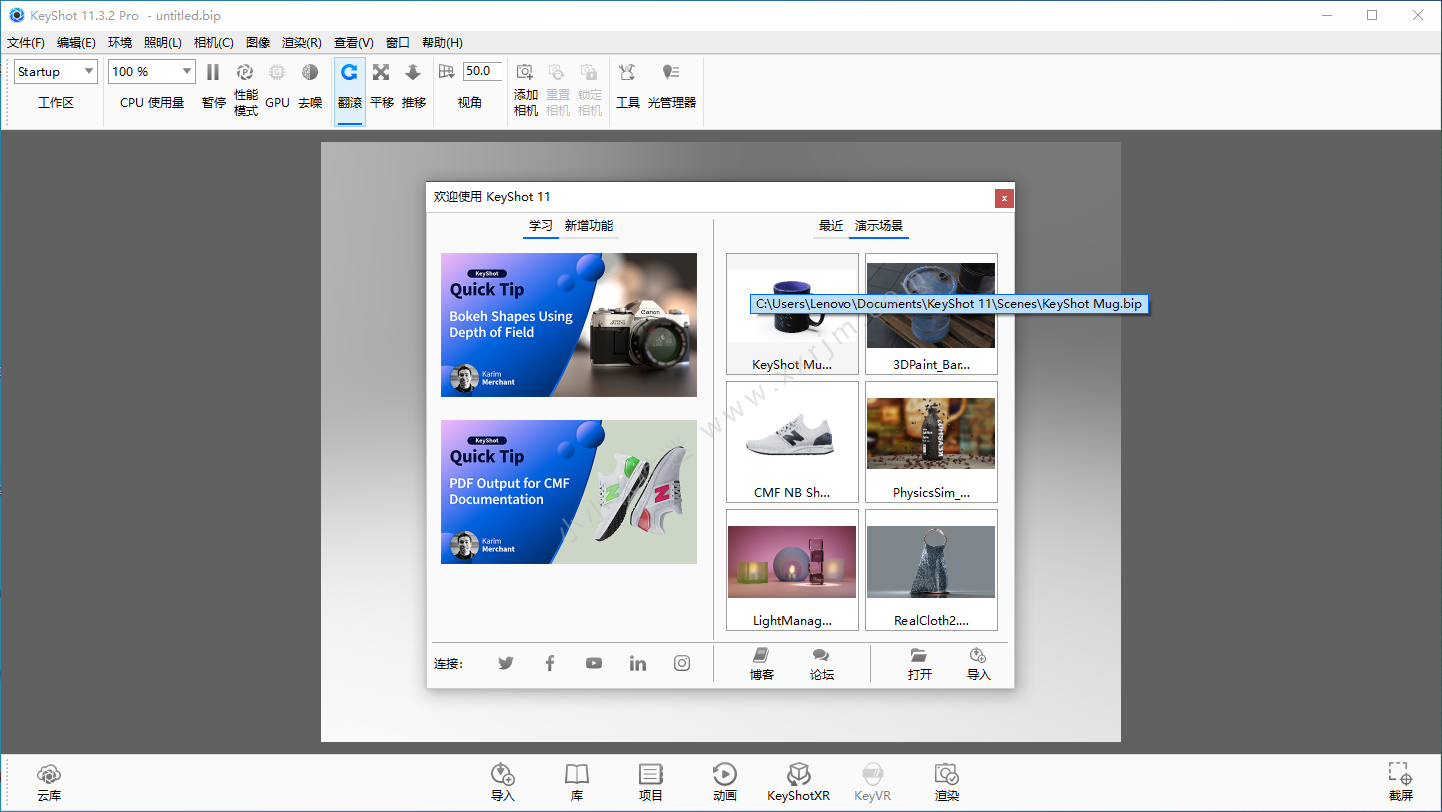Open the PhysicsSim demo scene

coord(931,442)
